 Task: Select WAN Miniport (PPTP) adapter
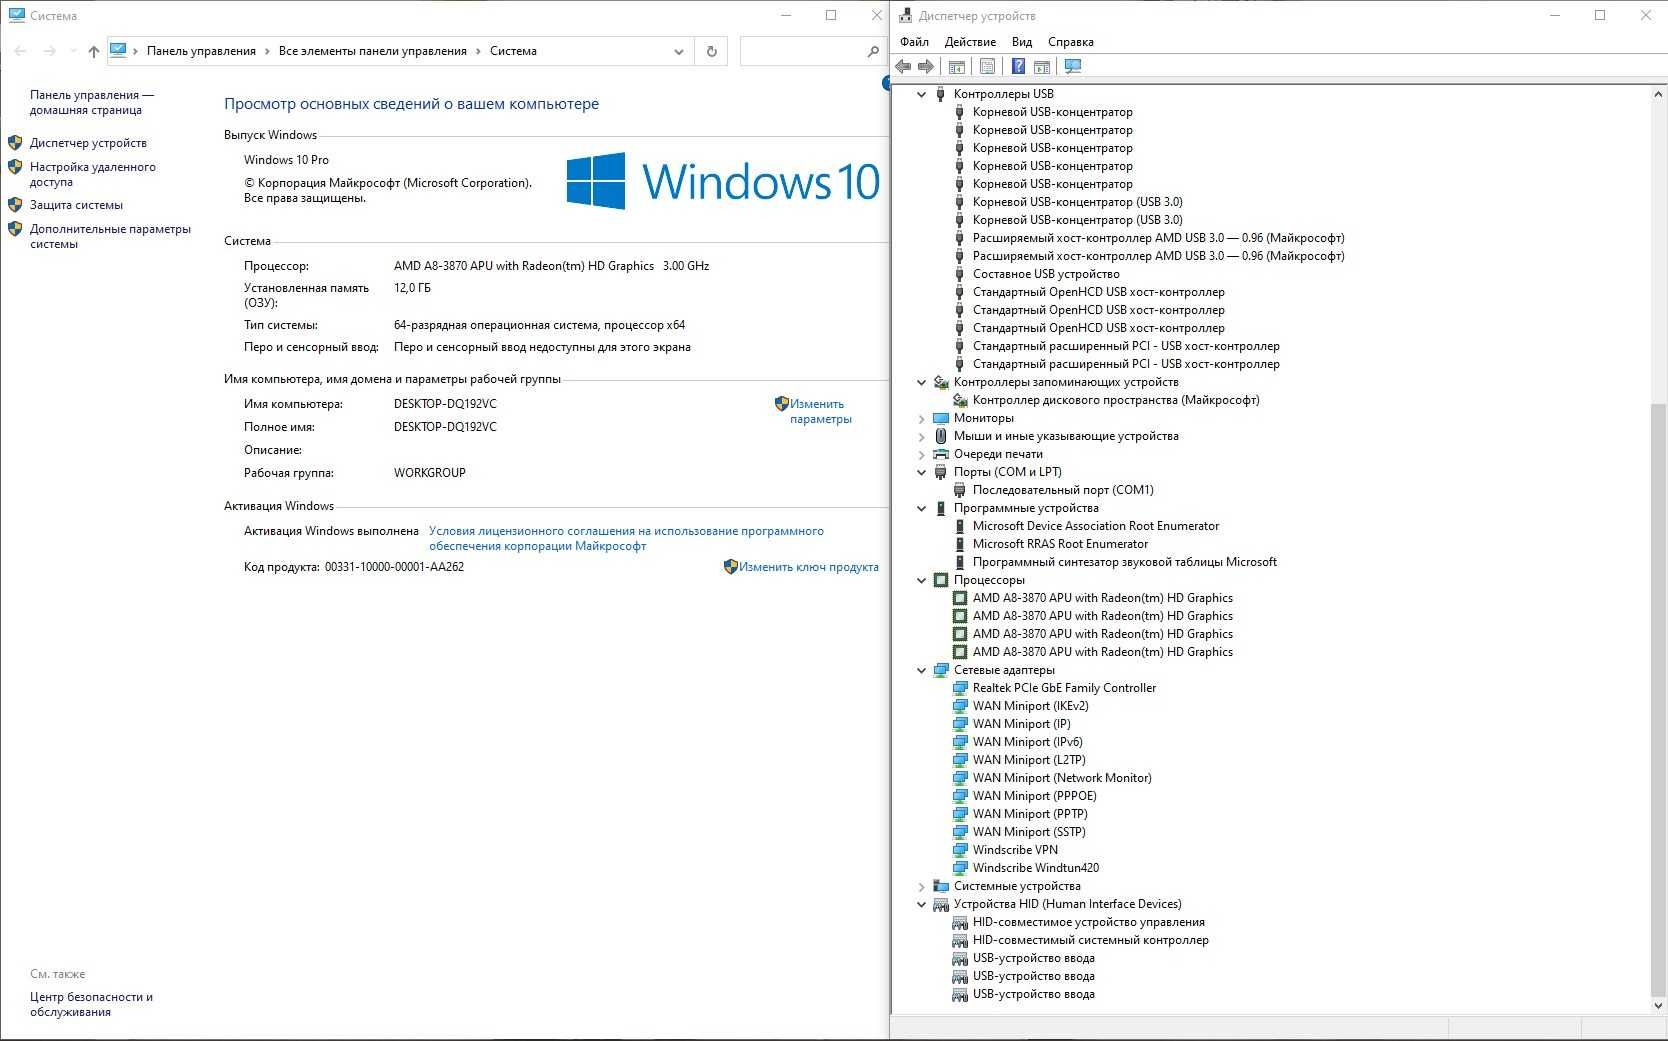click(1030, 814)
